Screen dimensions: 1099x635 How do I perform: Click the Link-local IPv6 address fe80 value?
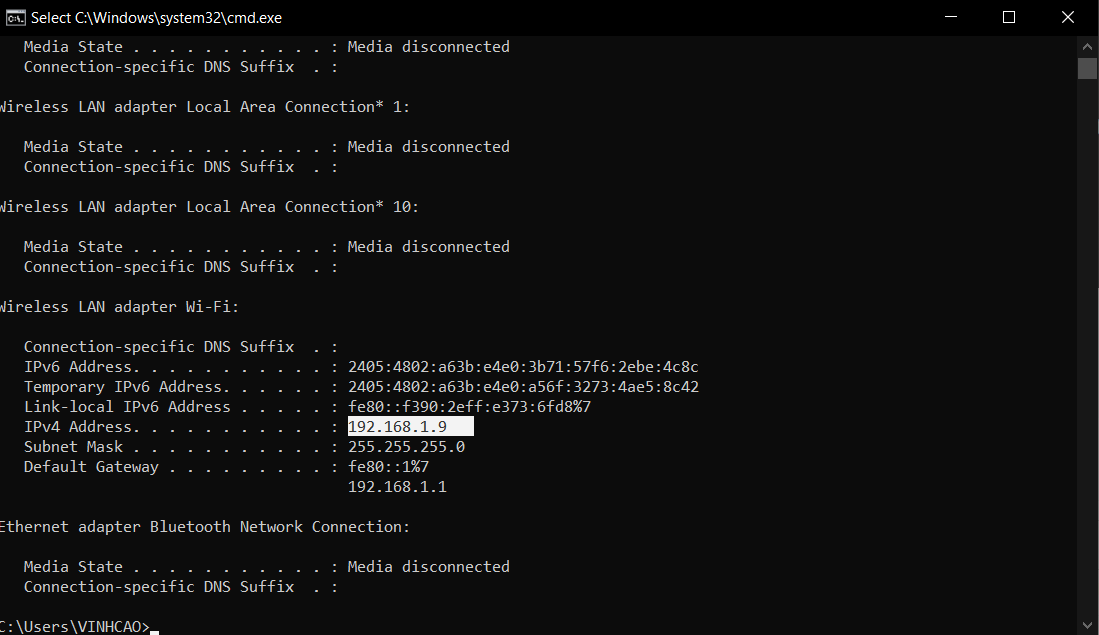469,407
